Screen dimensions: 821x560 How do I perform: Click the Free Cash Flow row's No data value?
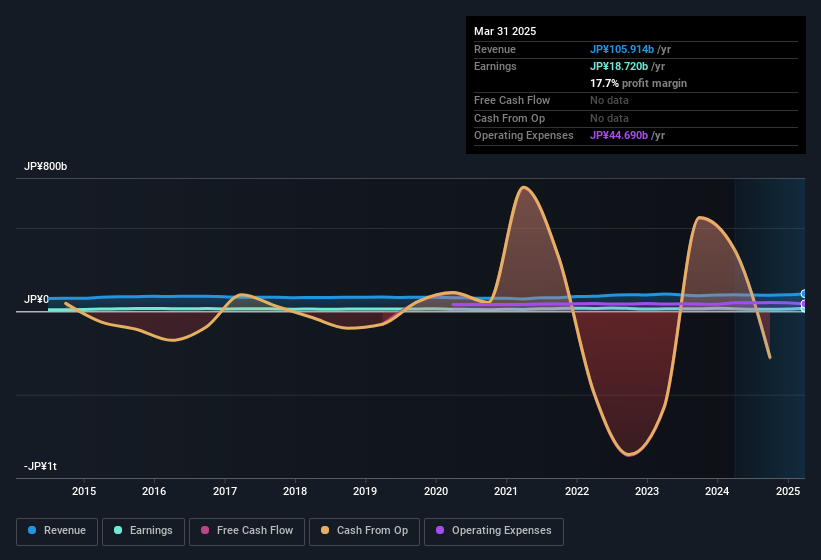pos(609,100)
